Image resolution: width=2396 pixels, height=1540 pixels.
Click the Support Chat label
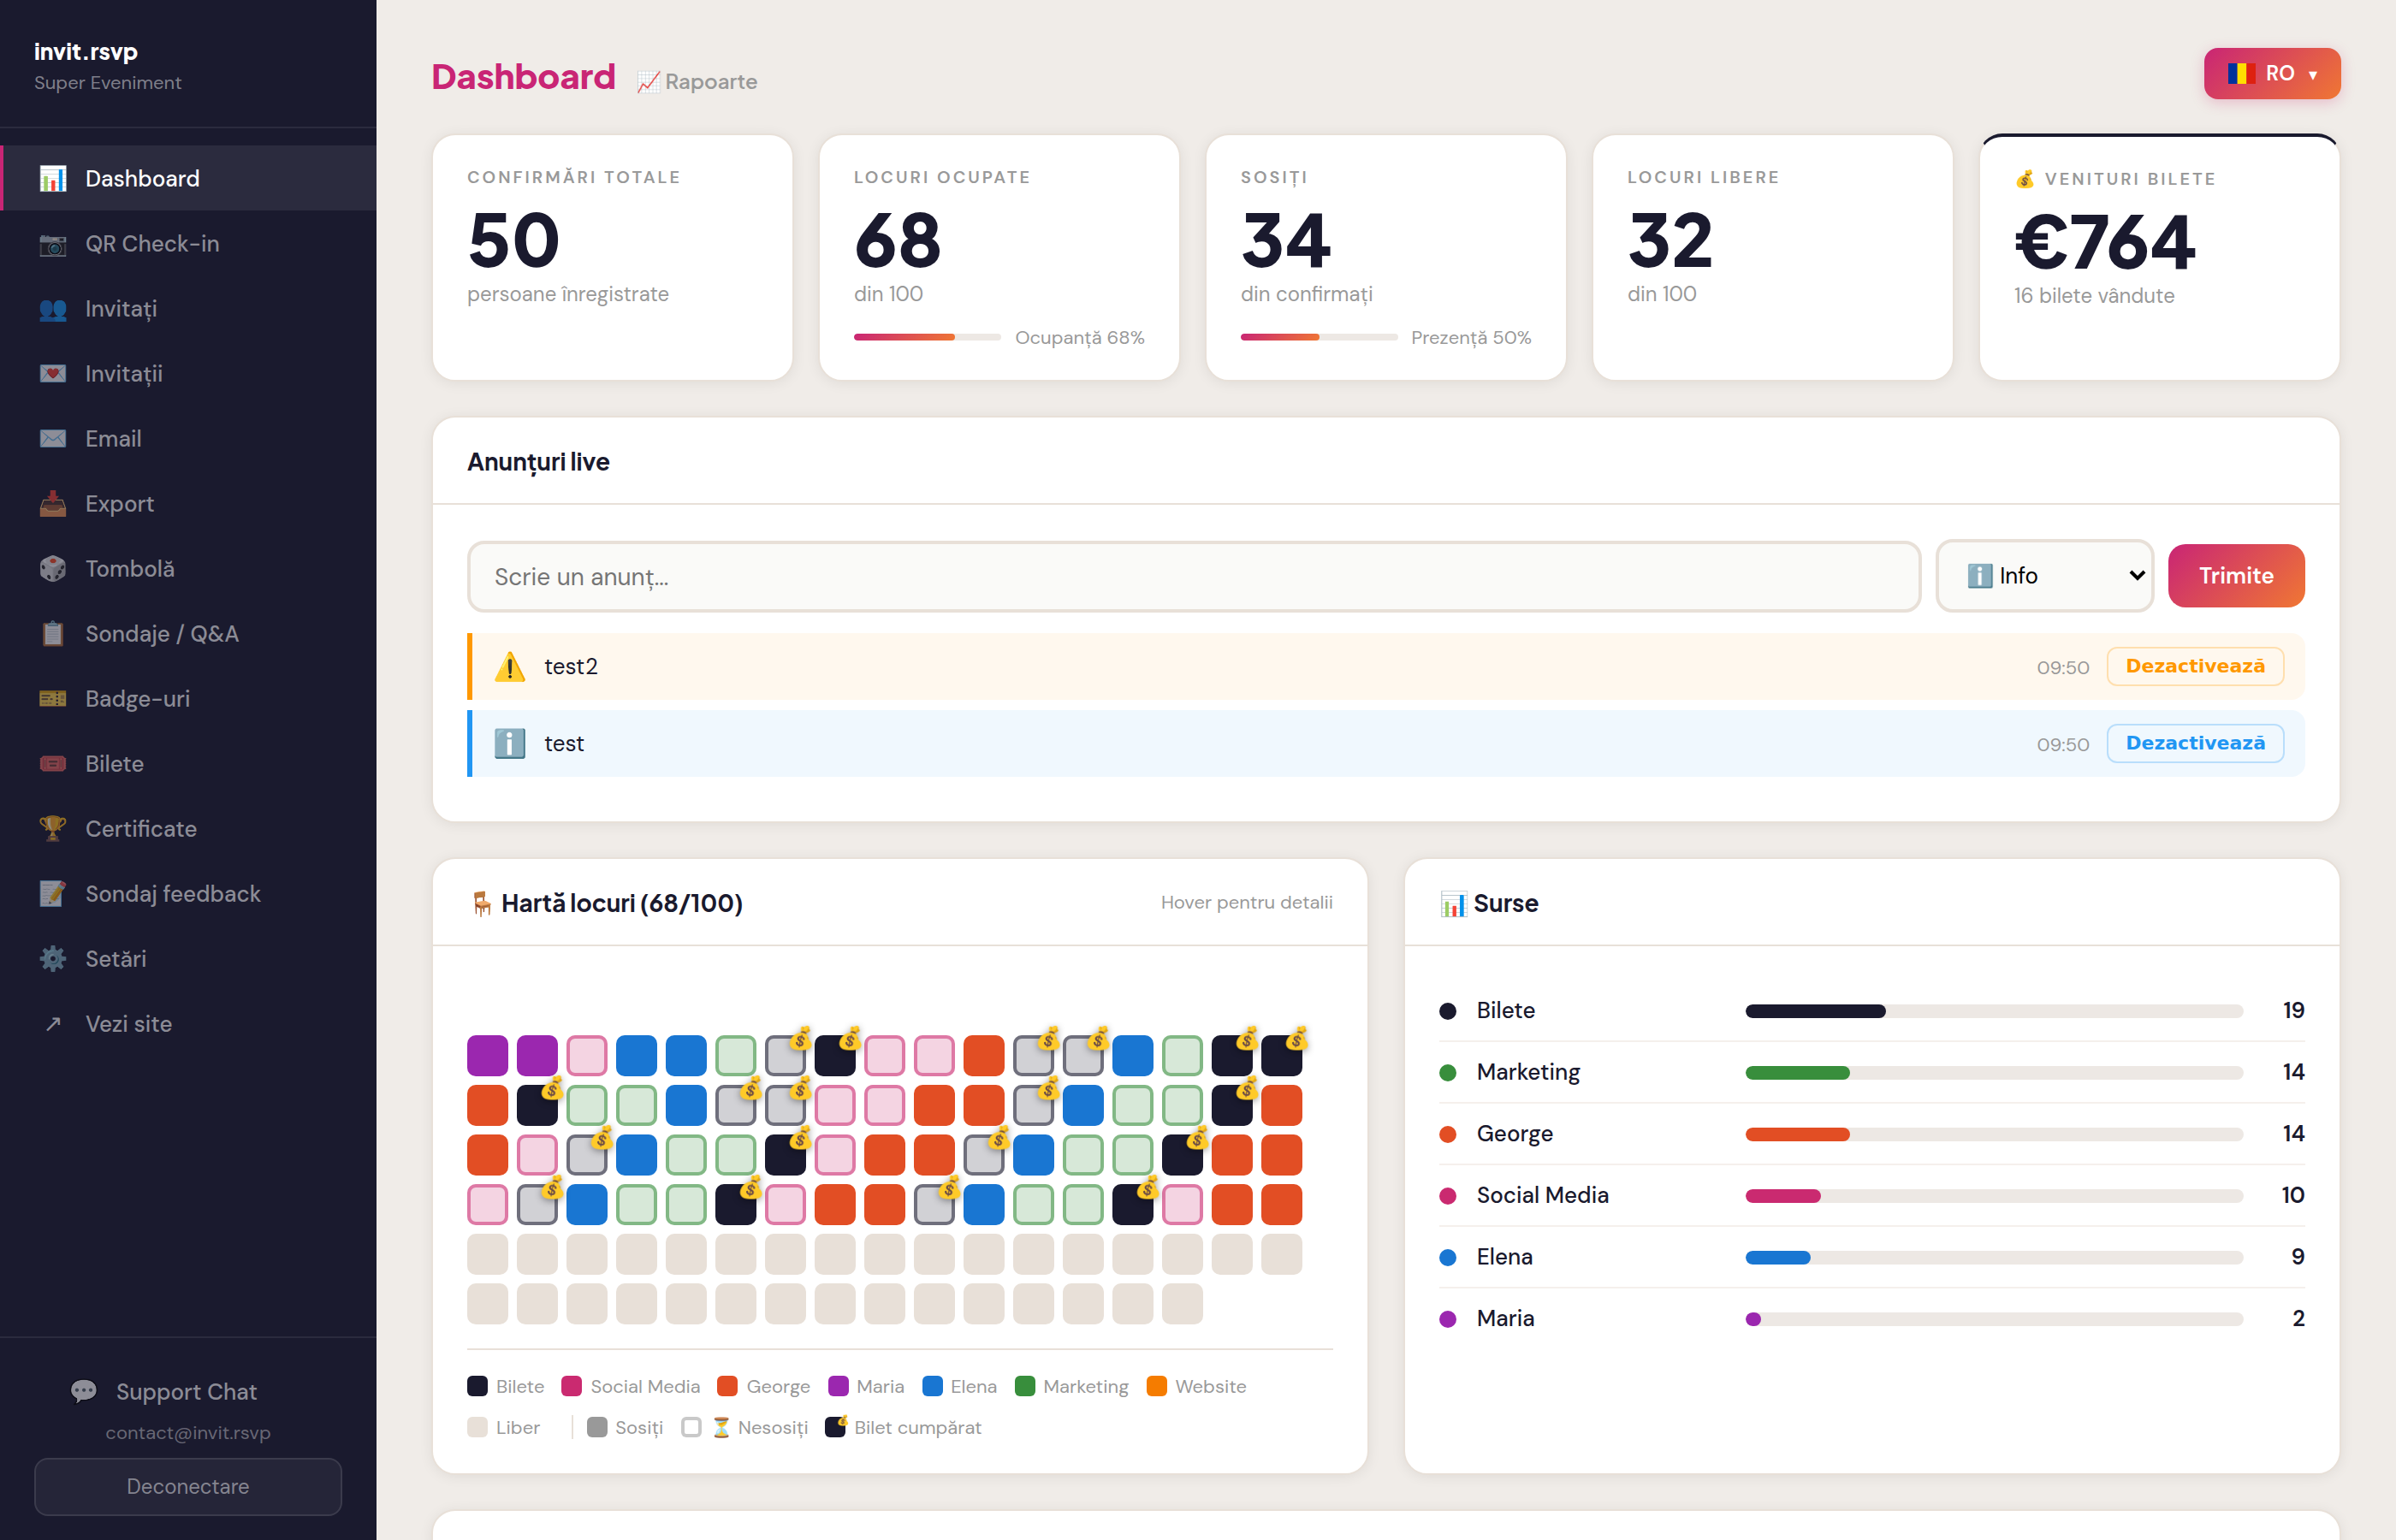[186, 1391]
